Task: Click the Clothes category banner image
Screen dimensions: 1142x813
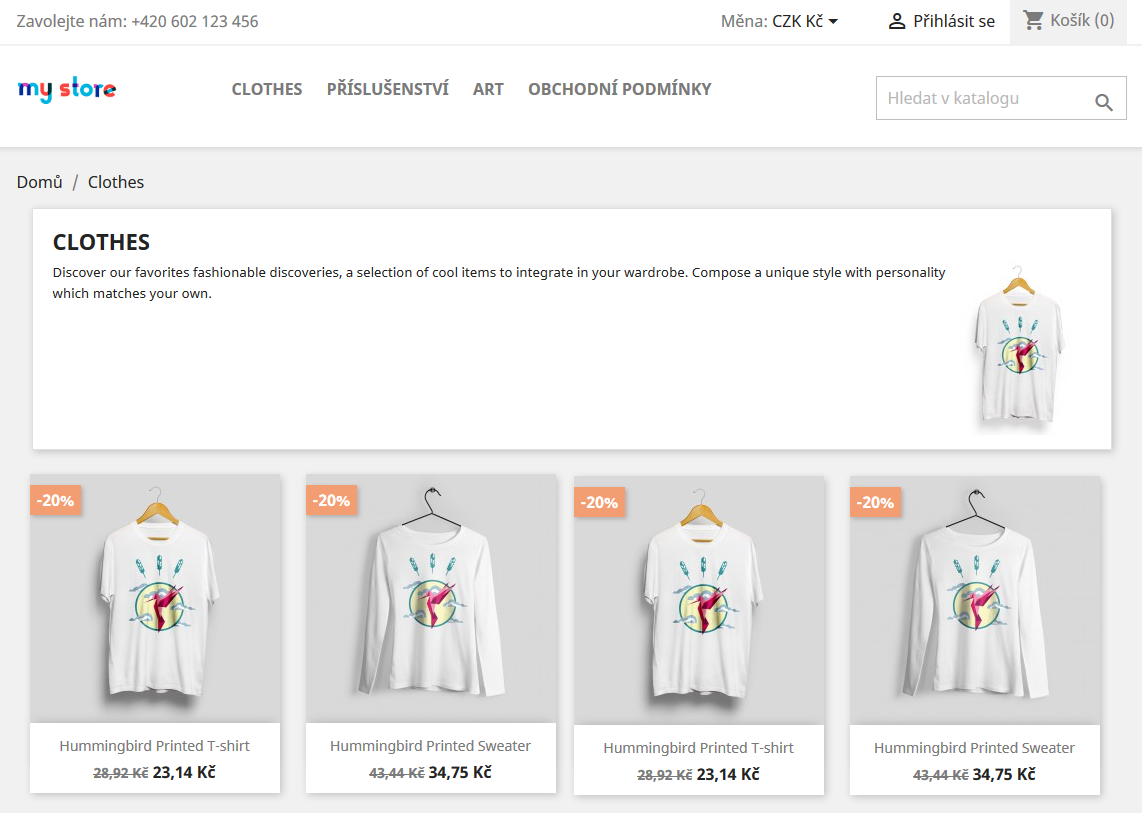Action: [x=1019, y=345]
